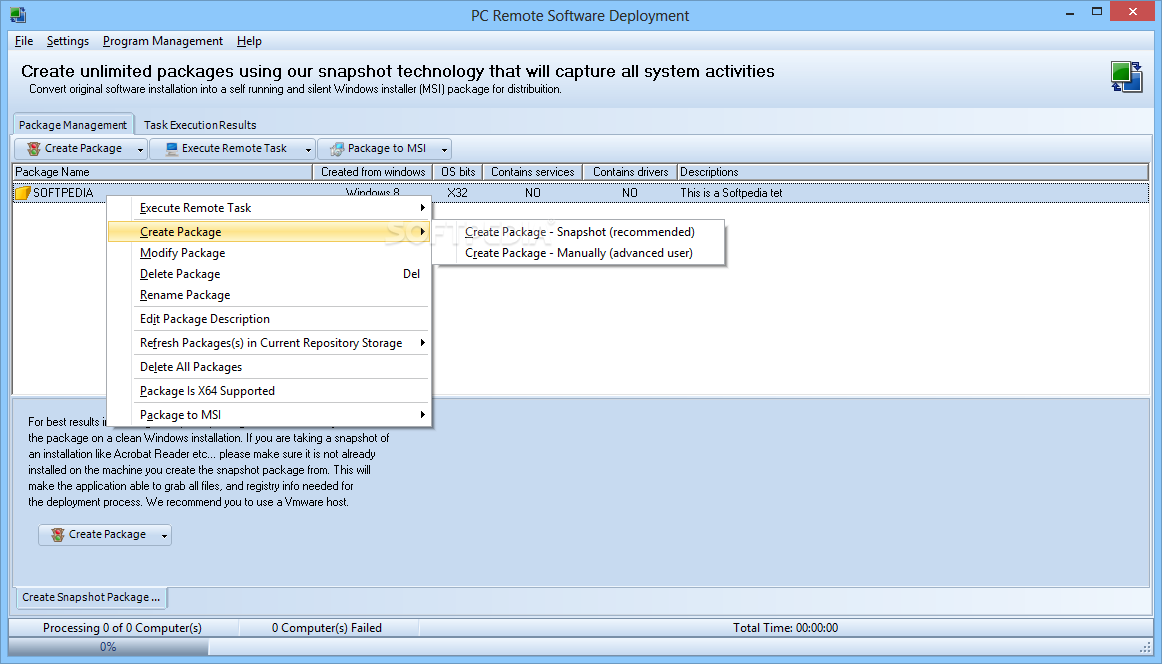Click the traffic-light icon on the lower Create Package button
The image size is (1162, 664).
57,534
